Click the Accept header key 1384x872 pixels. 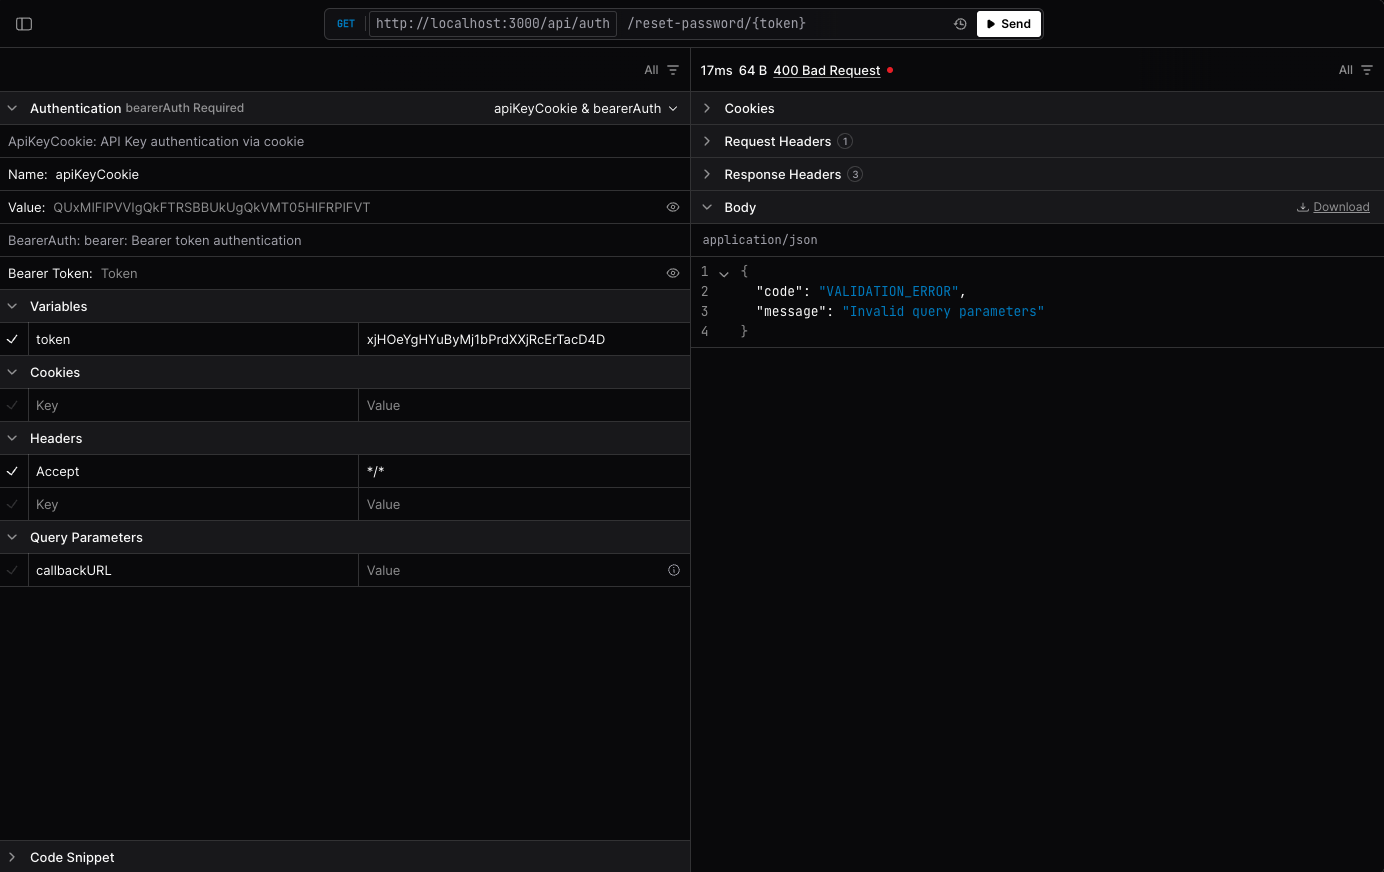(58, 471)
